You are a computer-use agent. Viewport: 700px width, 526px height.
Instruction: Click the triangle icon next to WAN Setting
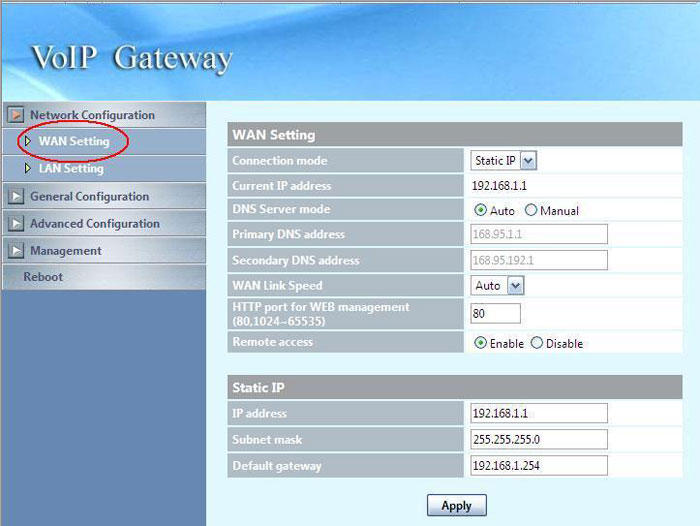(27, 142)
